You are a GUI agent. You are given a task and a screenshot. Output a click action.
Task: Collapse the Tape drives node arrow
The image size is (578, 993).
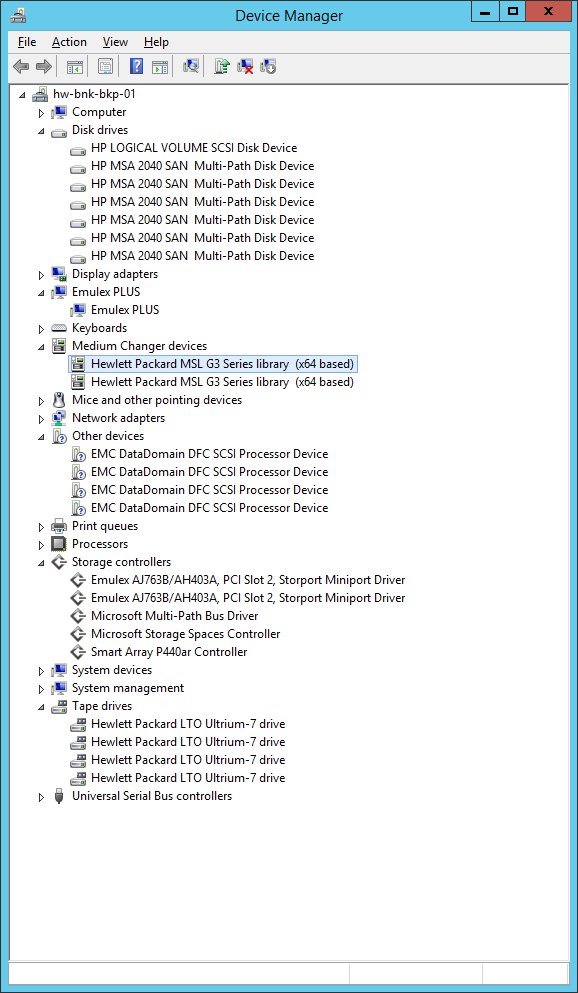[x=42, y=707]
